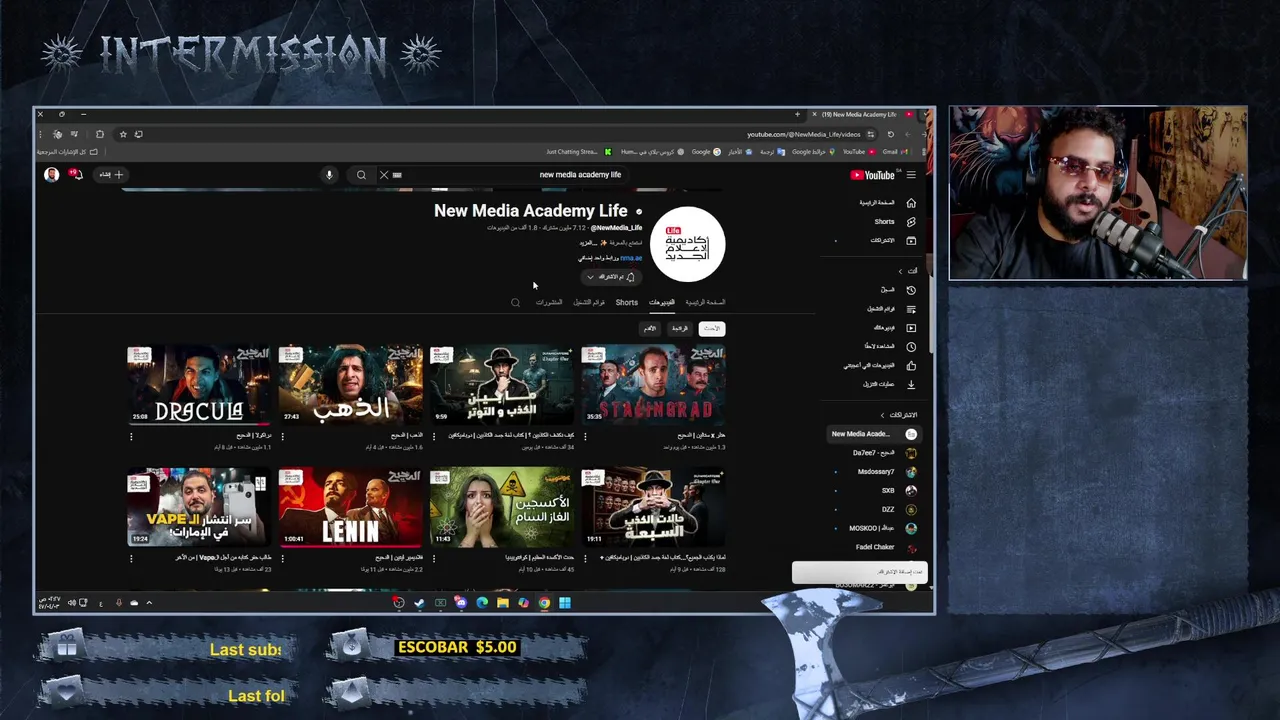Click voice search microphone icon
Image resolution: width=1280 pixels, height=720 pixels.
[x=329, y=175]
